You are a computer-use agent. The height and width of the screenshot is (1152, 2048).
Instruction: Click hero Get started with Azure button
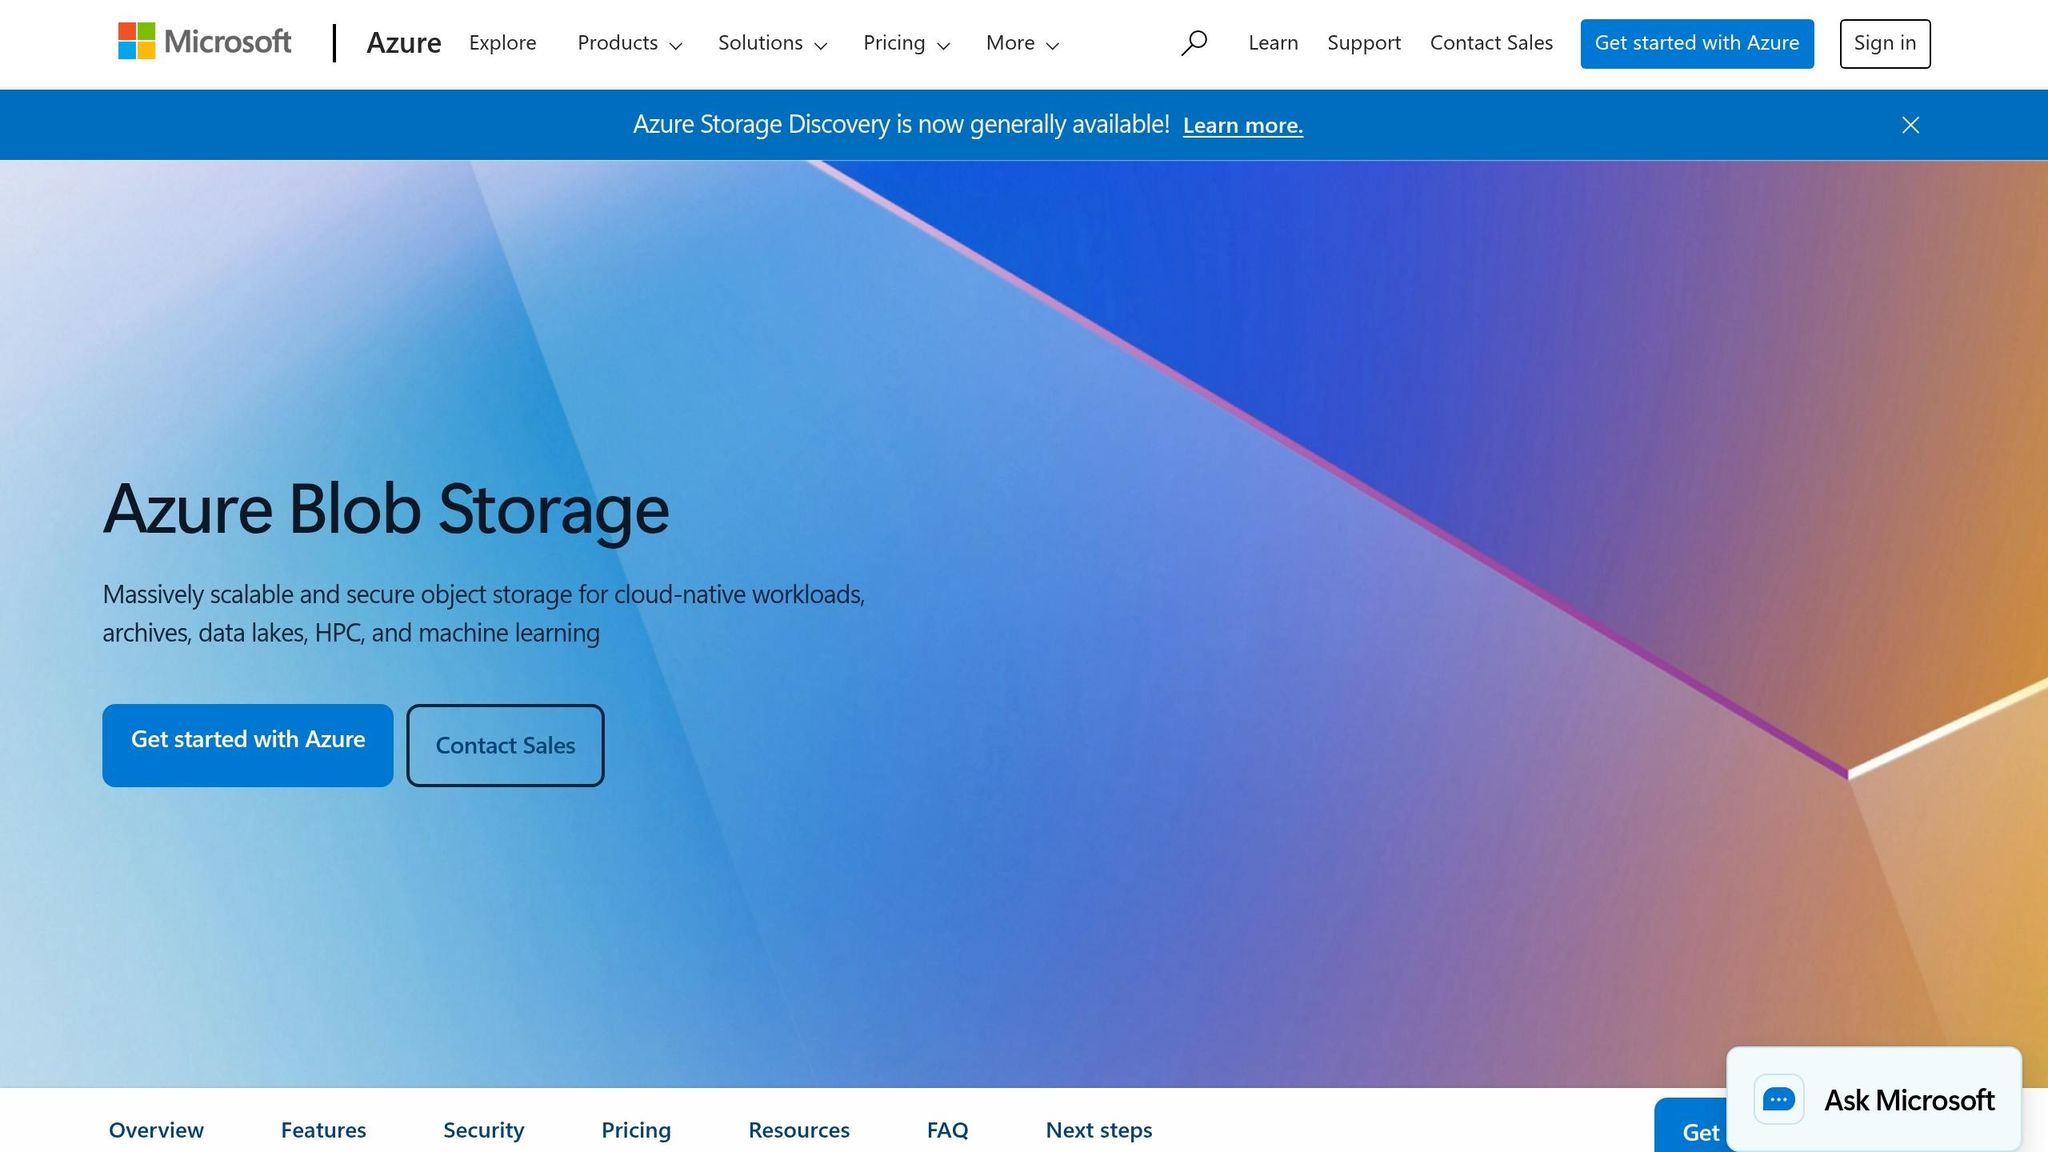coord(248,745)
